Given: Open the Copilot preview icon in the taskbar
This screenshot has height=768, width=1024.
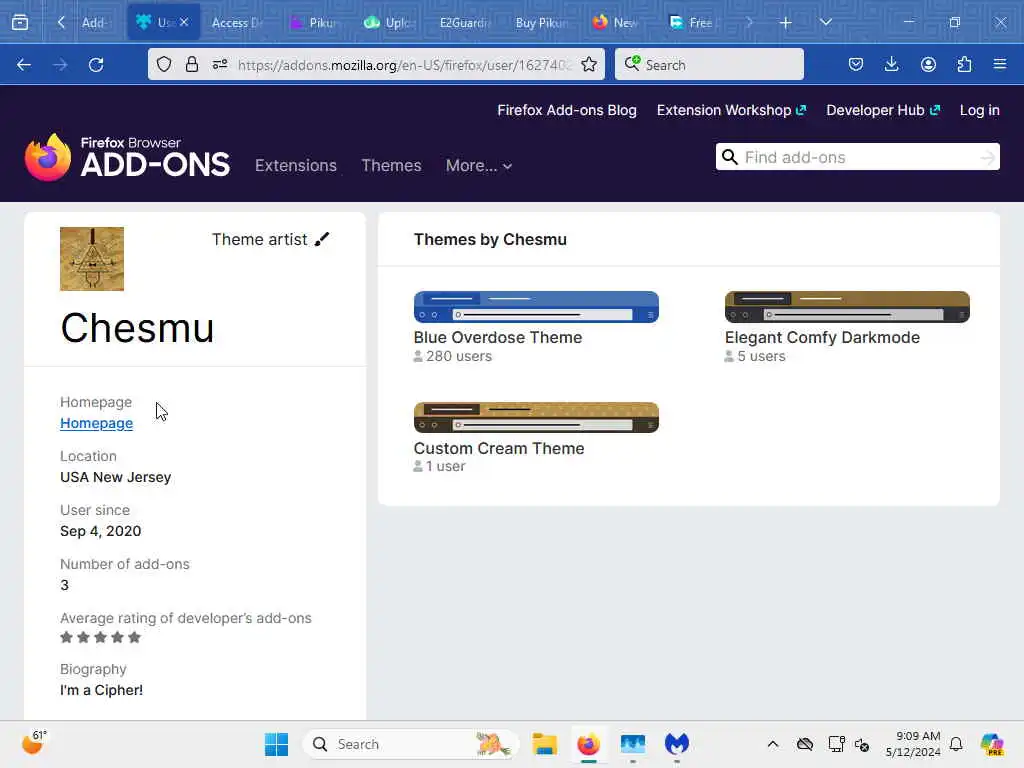Looking at the screenshot, I should [992, 744].
